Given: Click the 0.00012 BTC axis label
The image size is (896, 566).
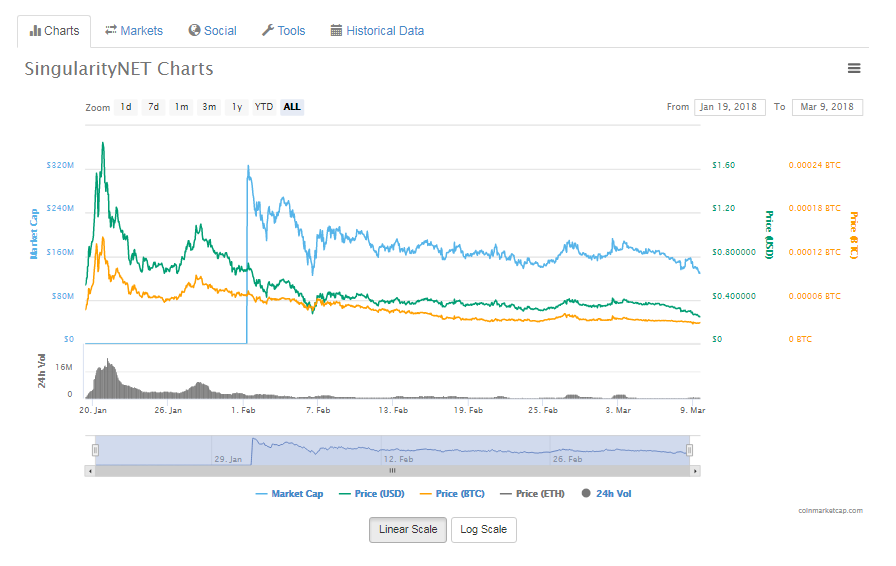Looking at the screenshot, I should tap(814, 252).
